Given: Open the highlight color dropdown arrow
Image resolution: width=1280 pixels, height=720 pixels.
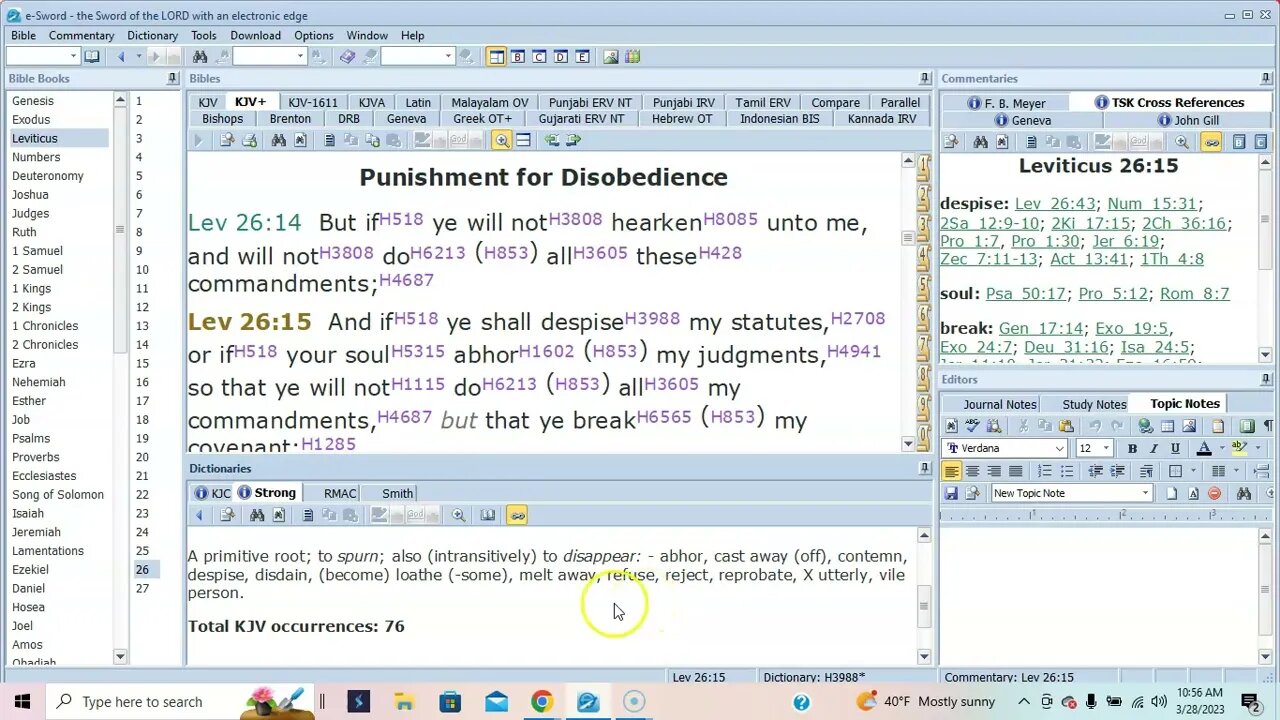Looking at the screenshot, I should 1258,448.
